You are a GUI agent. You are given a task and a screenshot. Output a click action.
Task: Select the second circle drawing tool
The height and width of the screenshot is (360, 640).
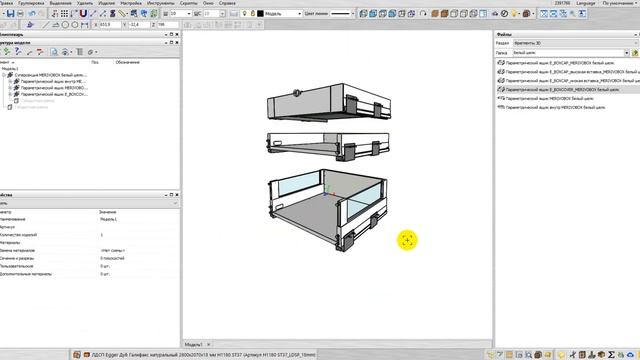(75, 25)
